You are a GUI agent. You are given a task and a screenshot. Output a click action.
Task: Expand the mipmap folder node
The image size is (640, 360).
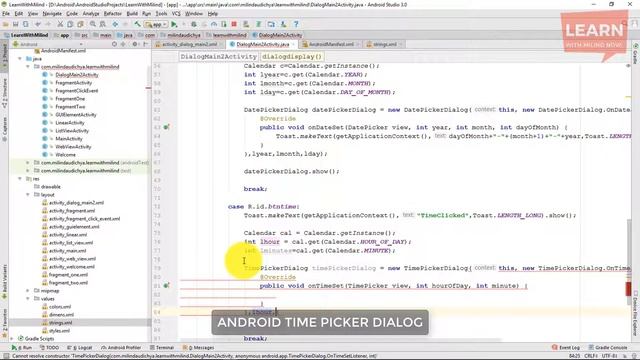(x=28, y=291)
